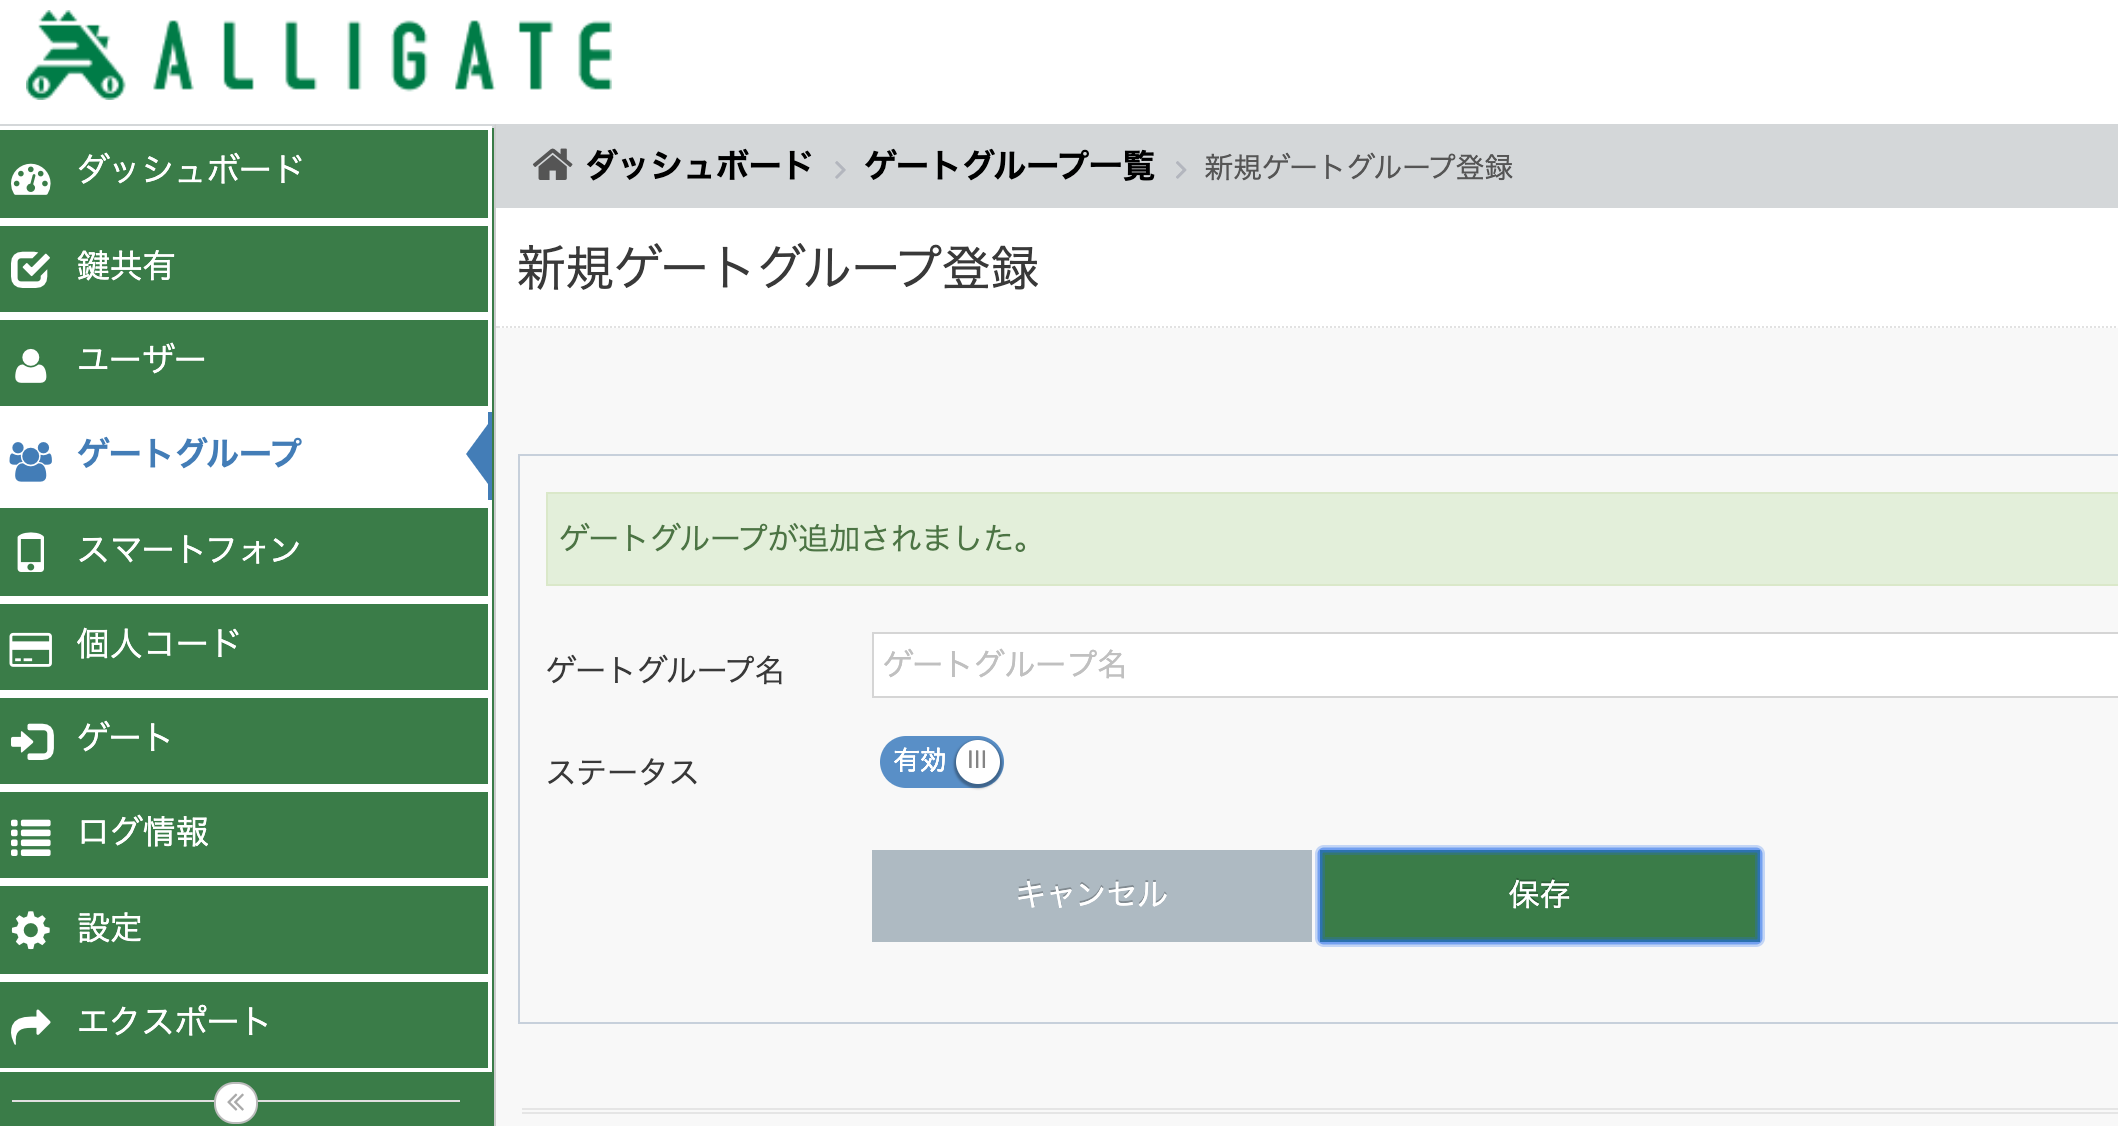Click the 保存 button
Viewport: 2118px width, 1126px height.
coord(1540,895)
